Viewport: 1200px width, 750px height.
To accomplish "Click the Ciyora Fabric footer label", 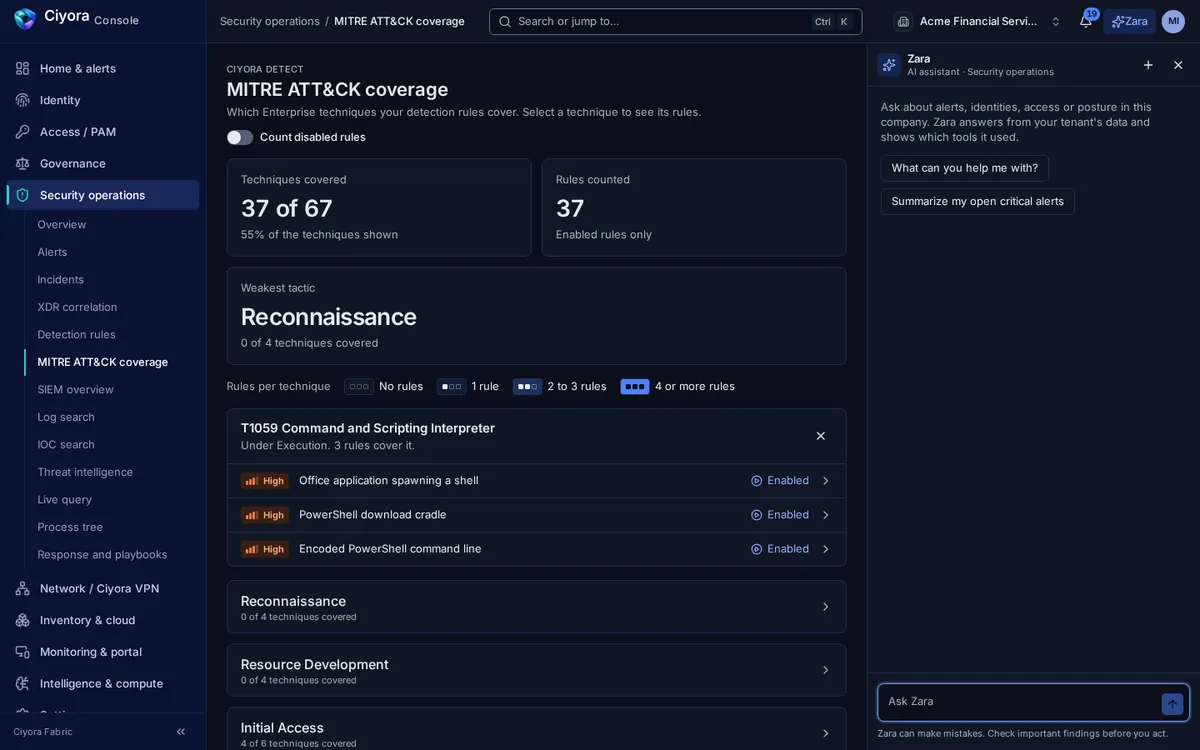I will 43,732.
